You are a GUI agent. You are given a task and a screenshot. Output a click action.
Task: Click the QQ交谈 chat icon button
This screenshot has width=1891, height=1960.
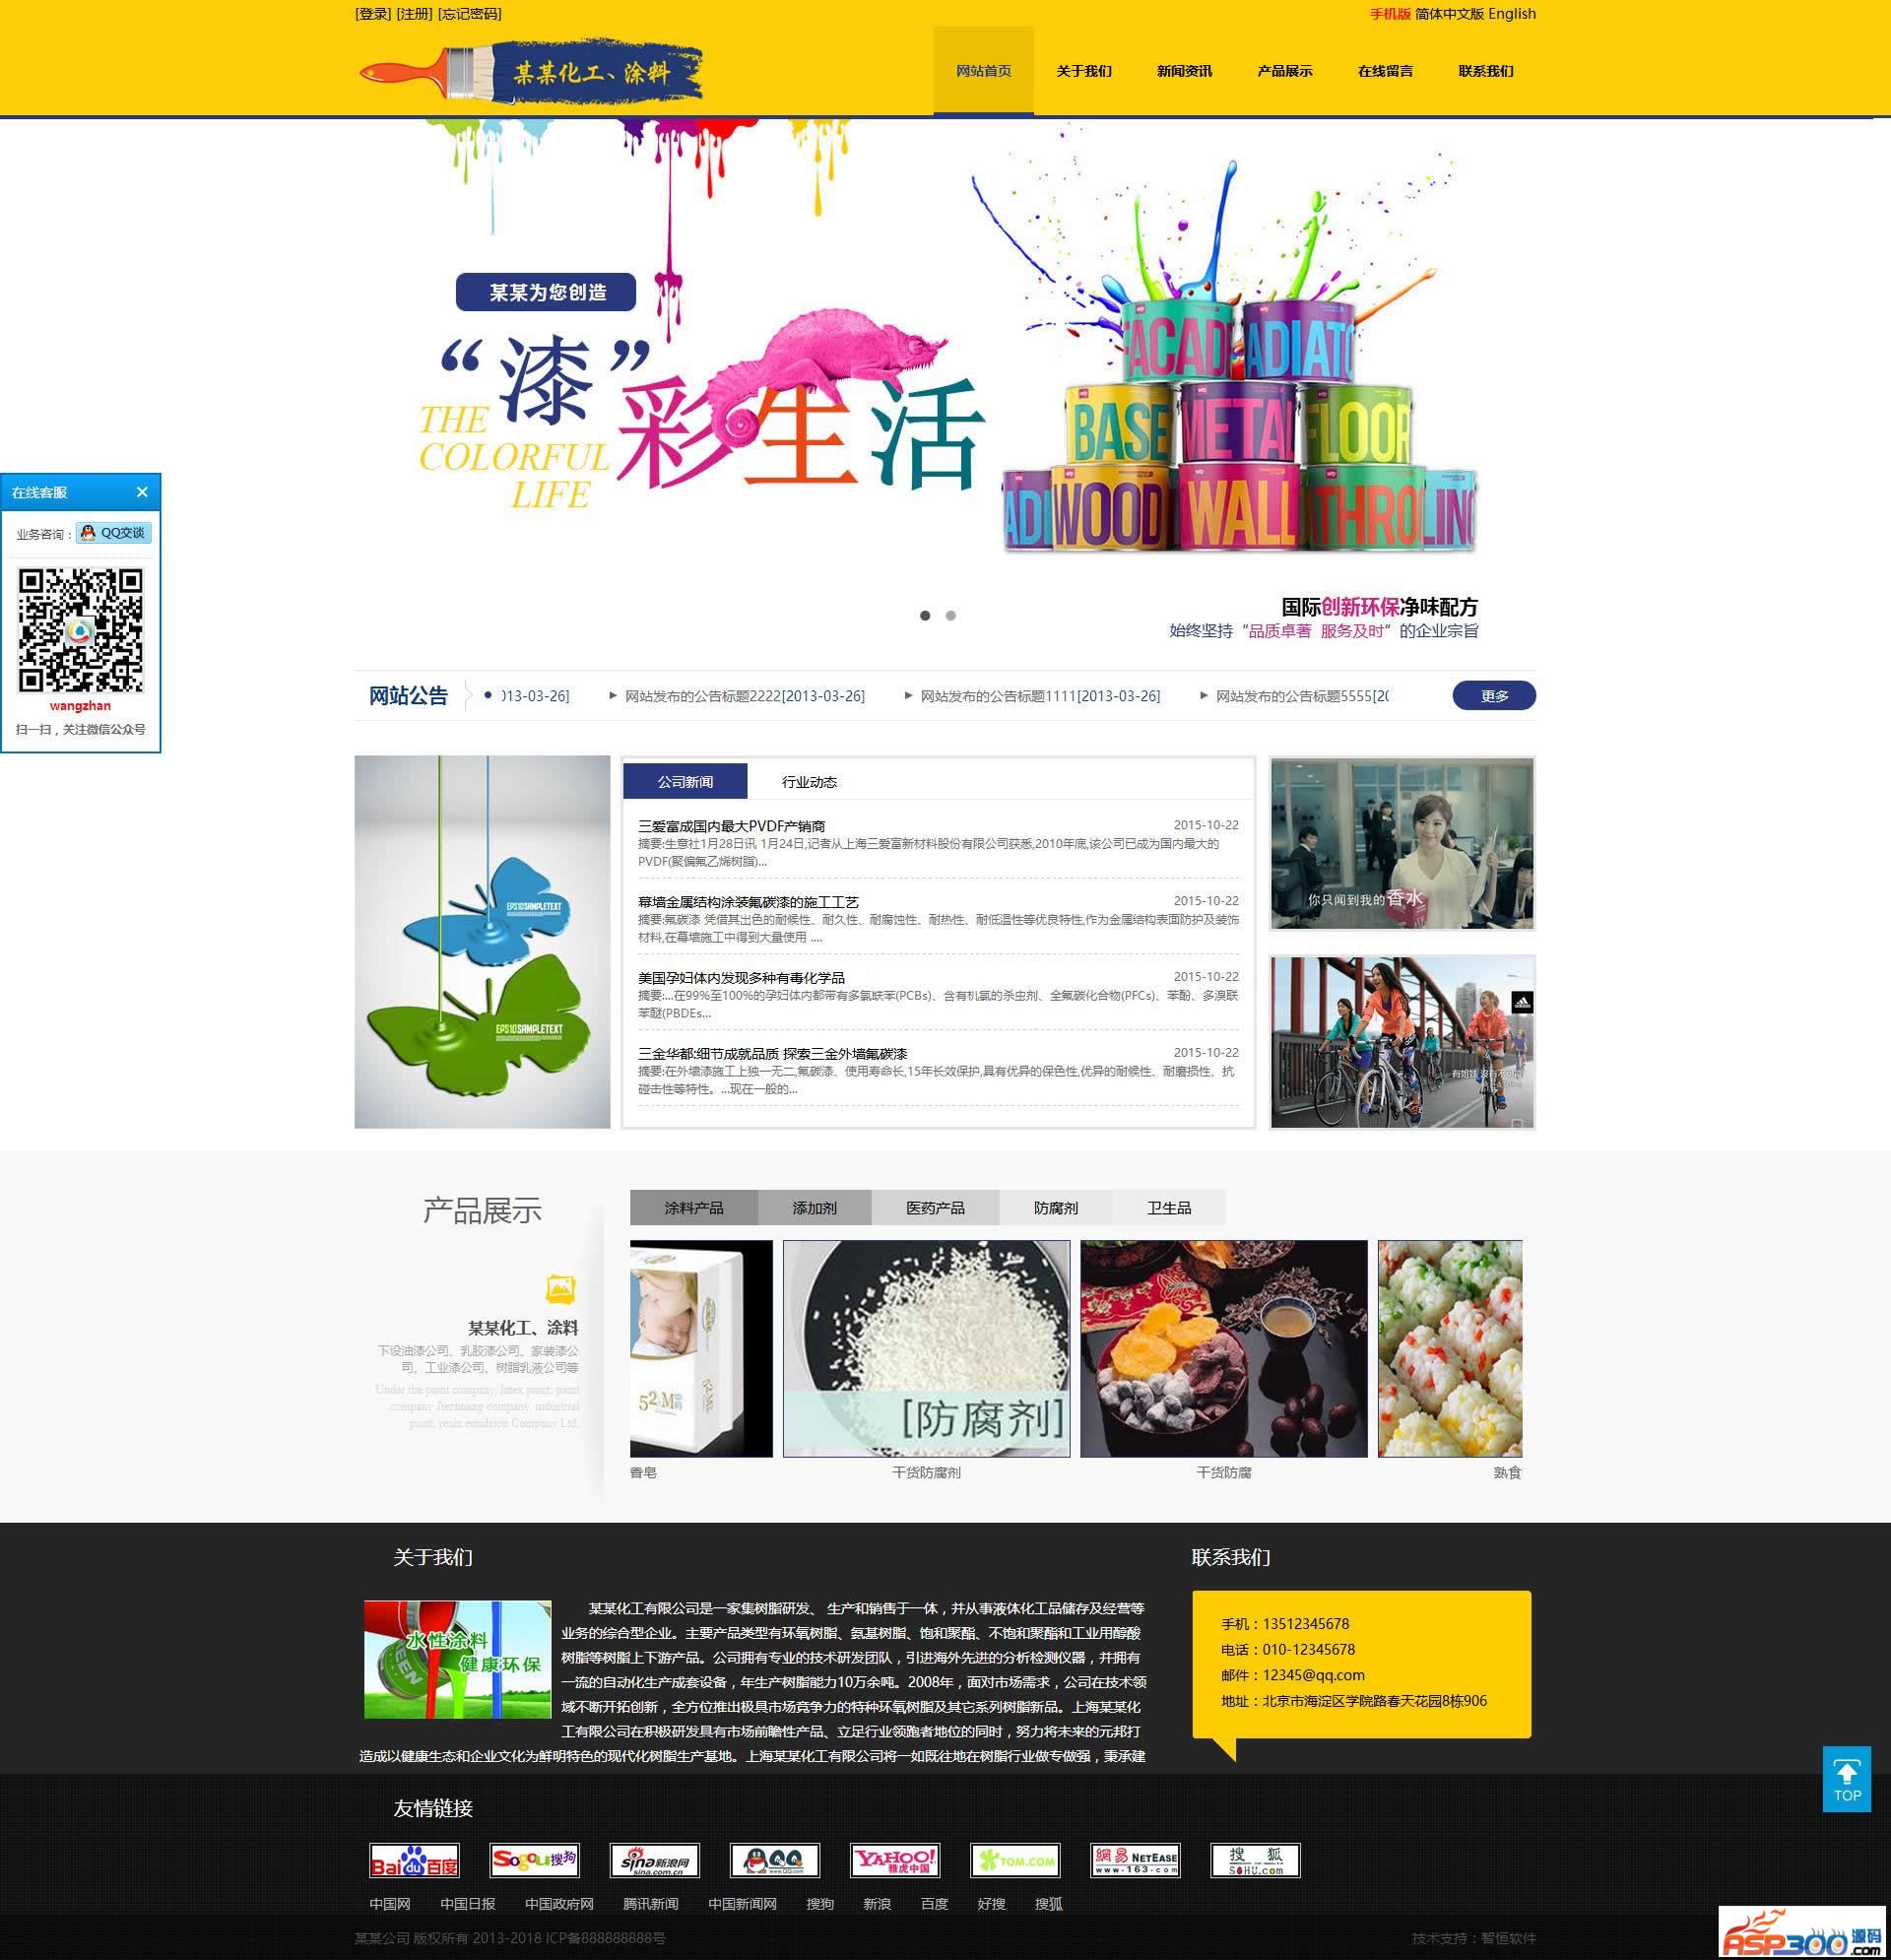tap(114, 533)
